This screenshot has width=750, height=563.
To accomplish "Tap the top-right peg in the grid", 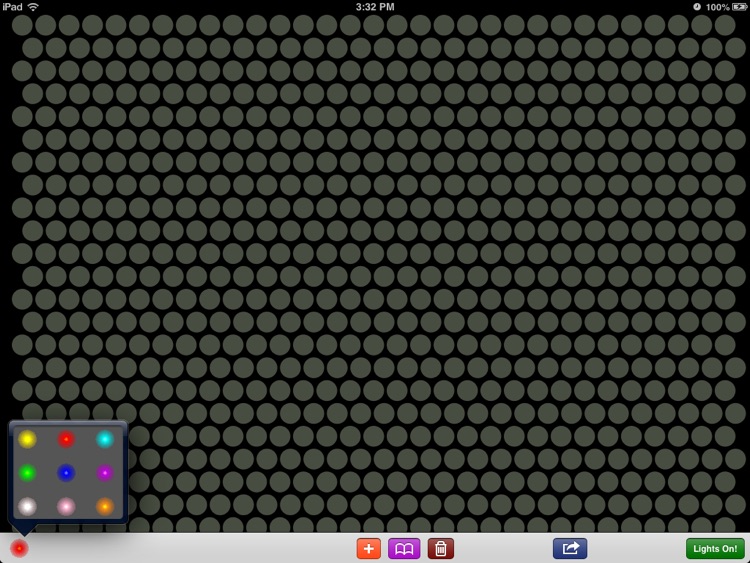I will coord(725,25).
